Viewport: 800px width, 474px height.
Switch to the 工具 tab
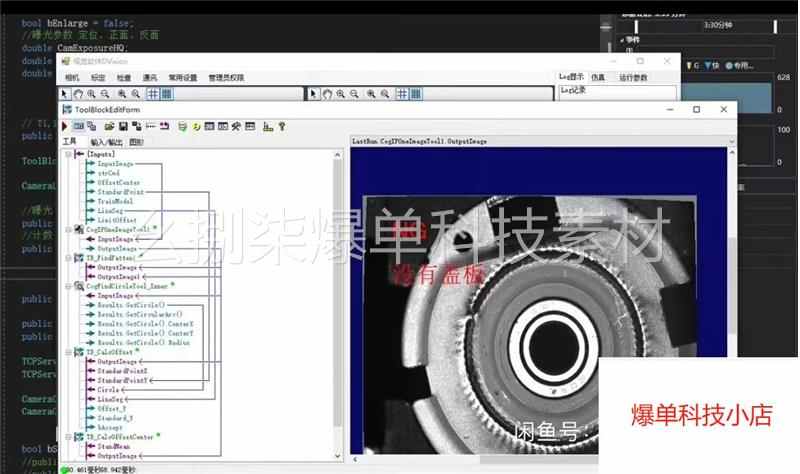(x=69, y=141)
